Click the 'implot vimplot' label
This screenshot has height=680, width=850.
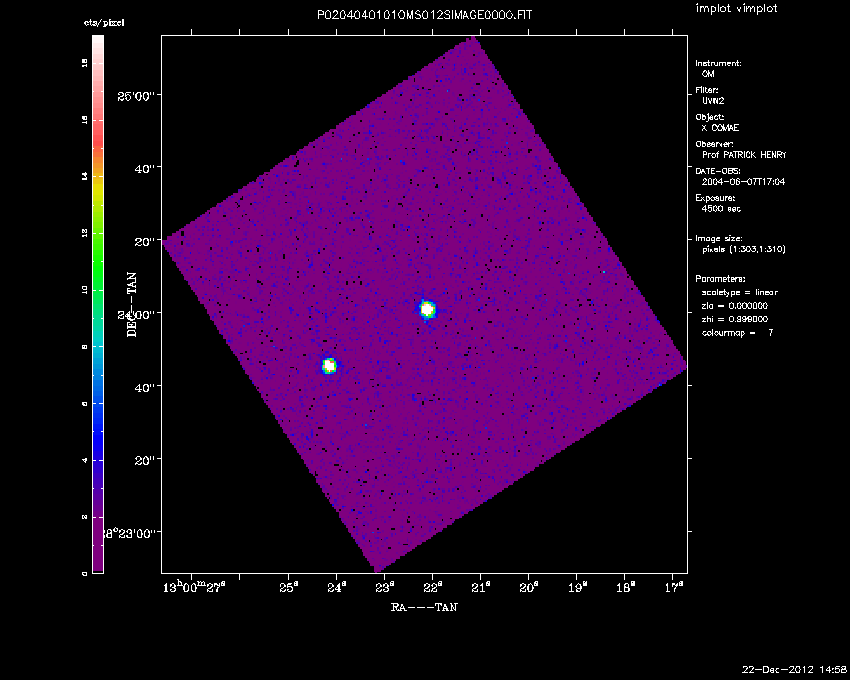(736, 9)
